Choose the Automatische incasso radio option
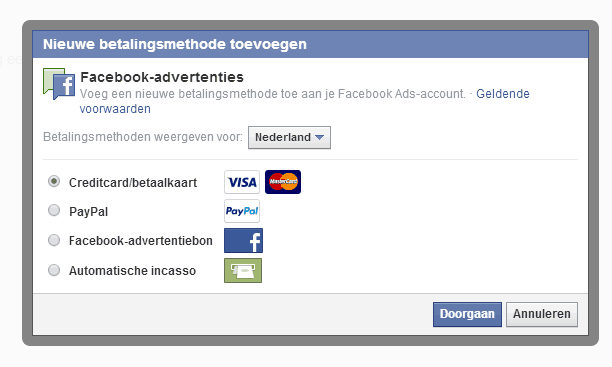The image size is (612, 367). [x=54, y=270]
